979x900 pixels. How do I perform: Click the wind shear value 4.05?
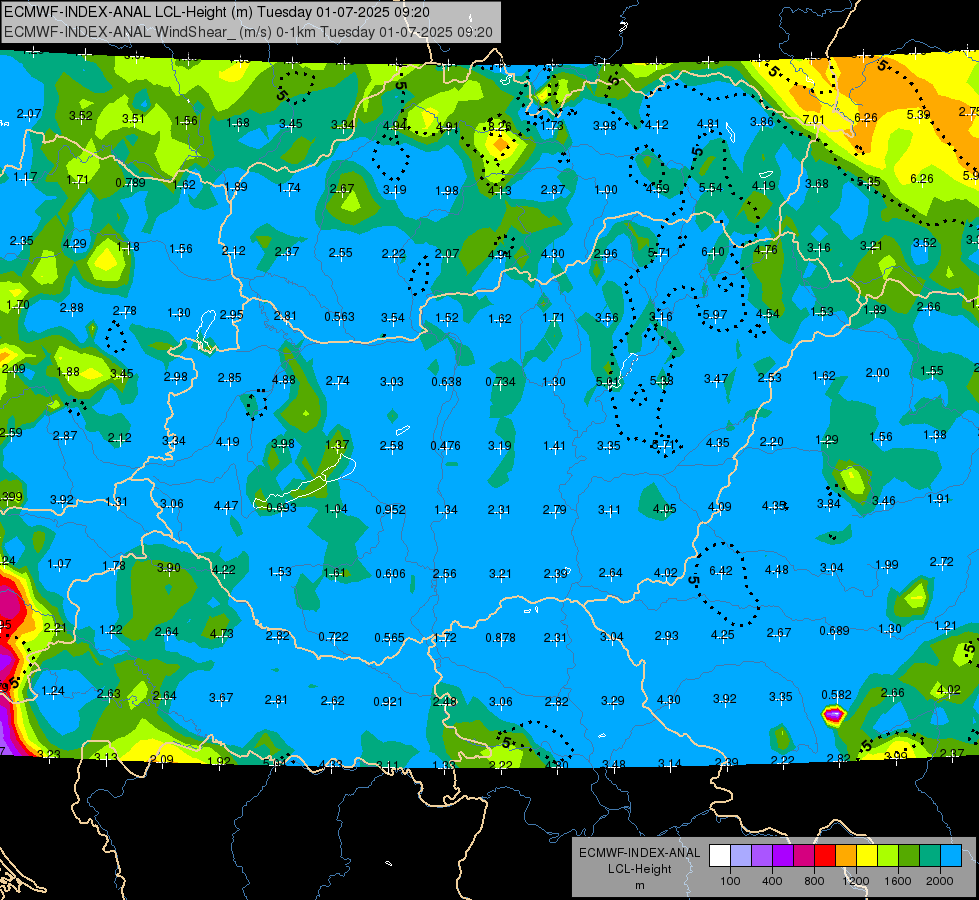tap(664, 508)
